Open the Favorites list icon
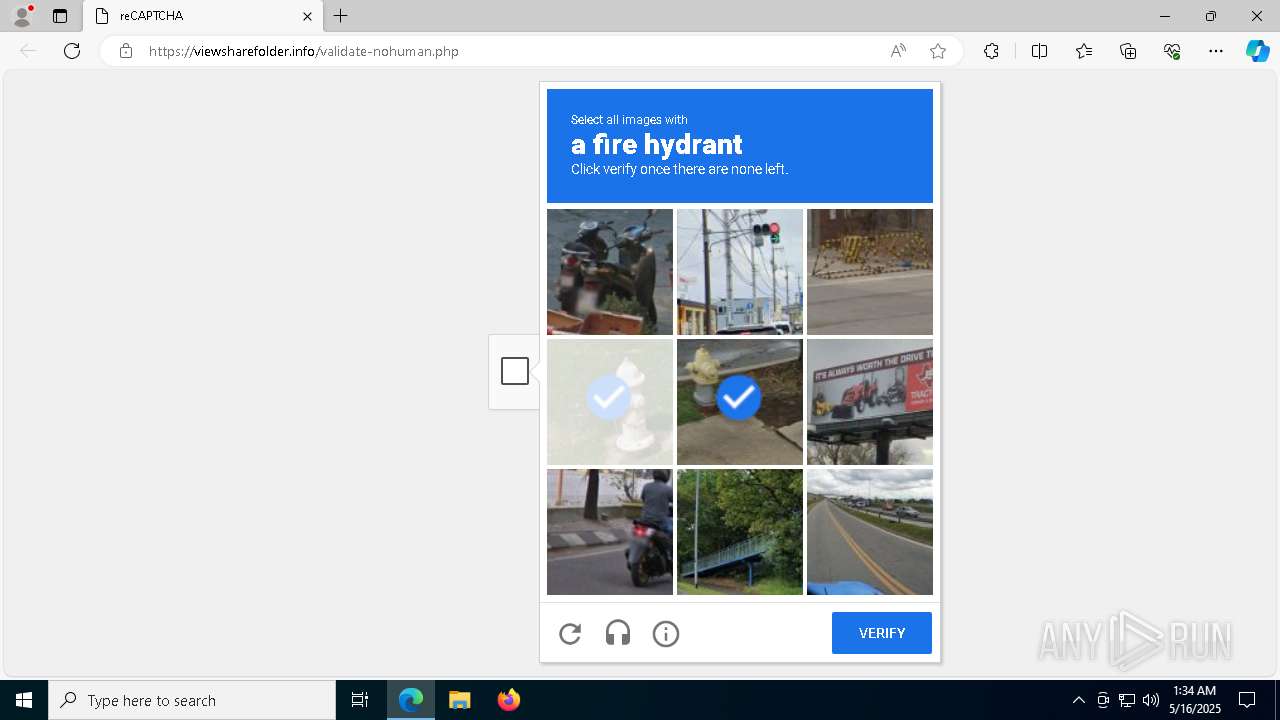This screenshot has height=720, width=1280. (x=1084, y=51)
